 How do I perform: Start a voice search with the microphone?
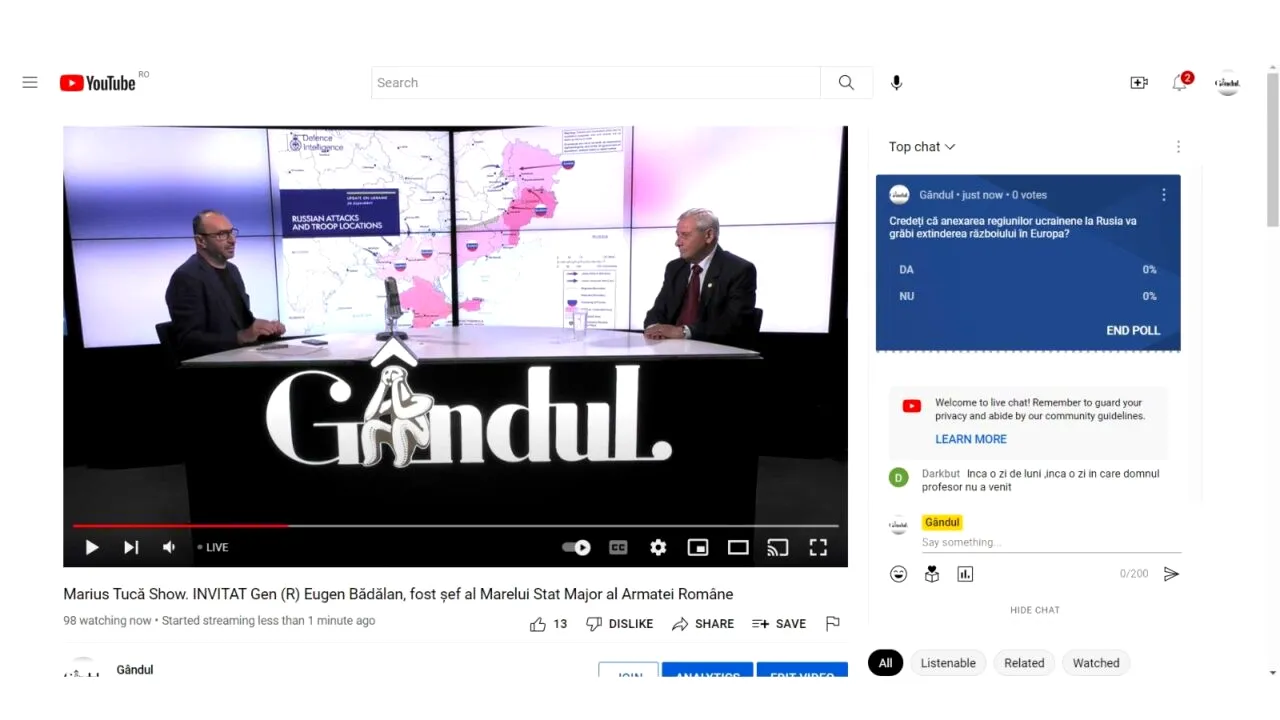pos(896,82)
